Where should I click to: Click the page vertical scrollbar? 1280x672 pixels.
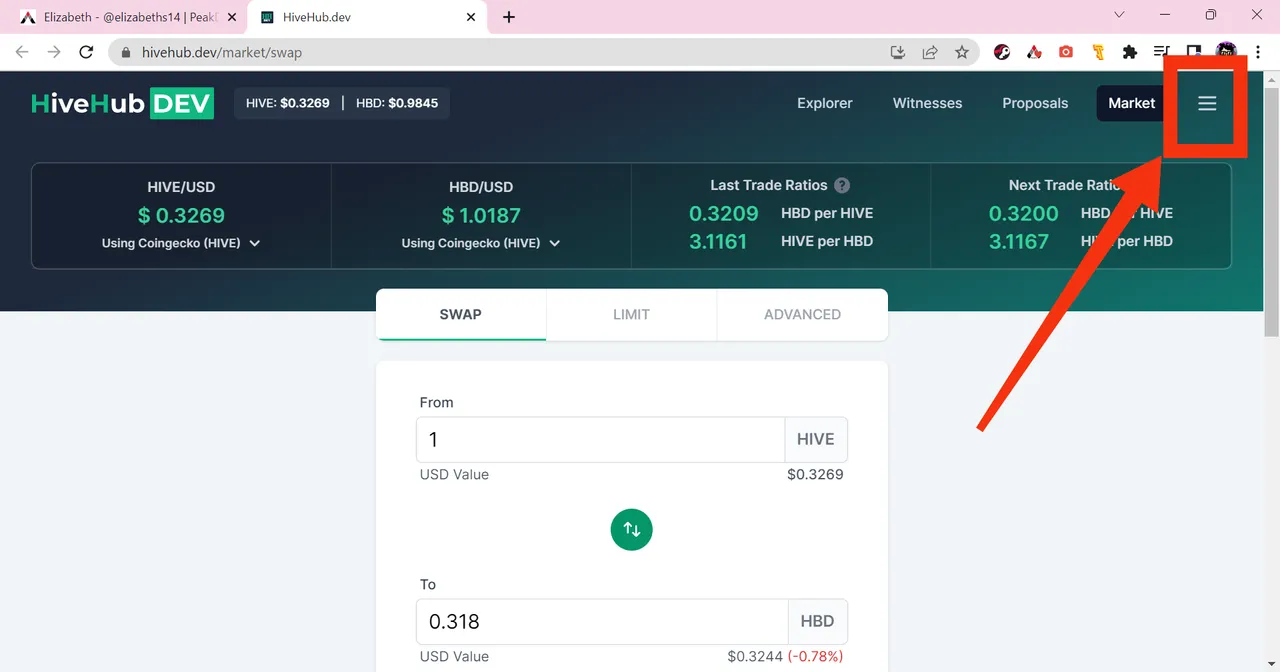(1272, 210)
